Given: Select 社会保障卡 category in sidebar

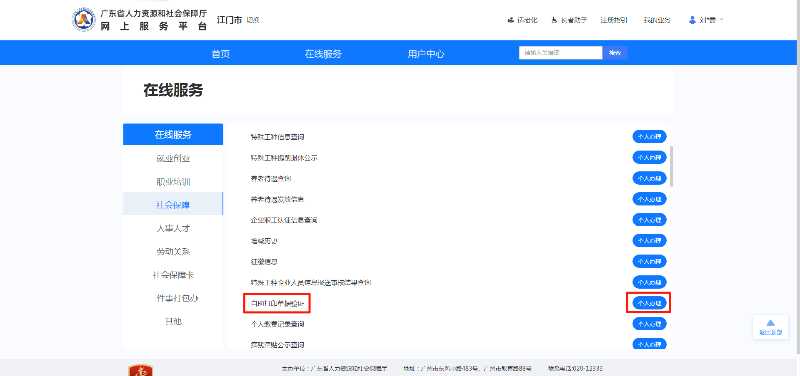Looking at the screenshot, I should tap(173, 275).
